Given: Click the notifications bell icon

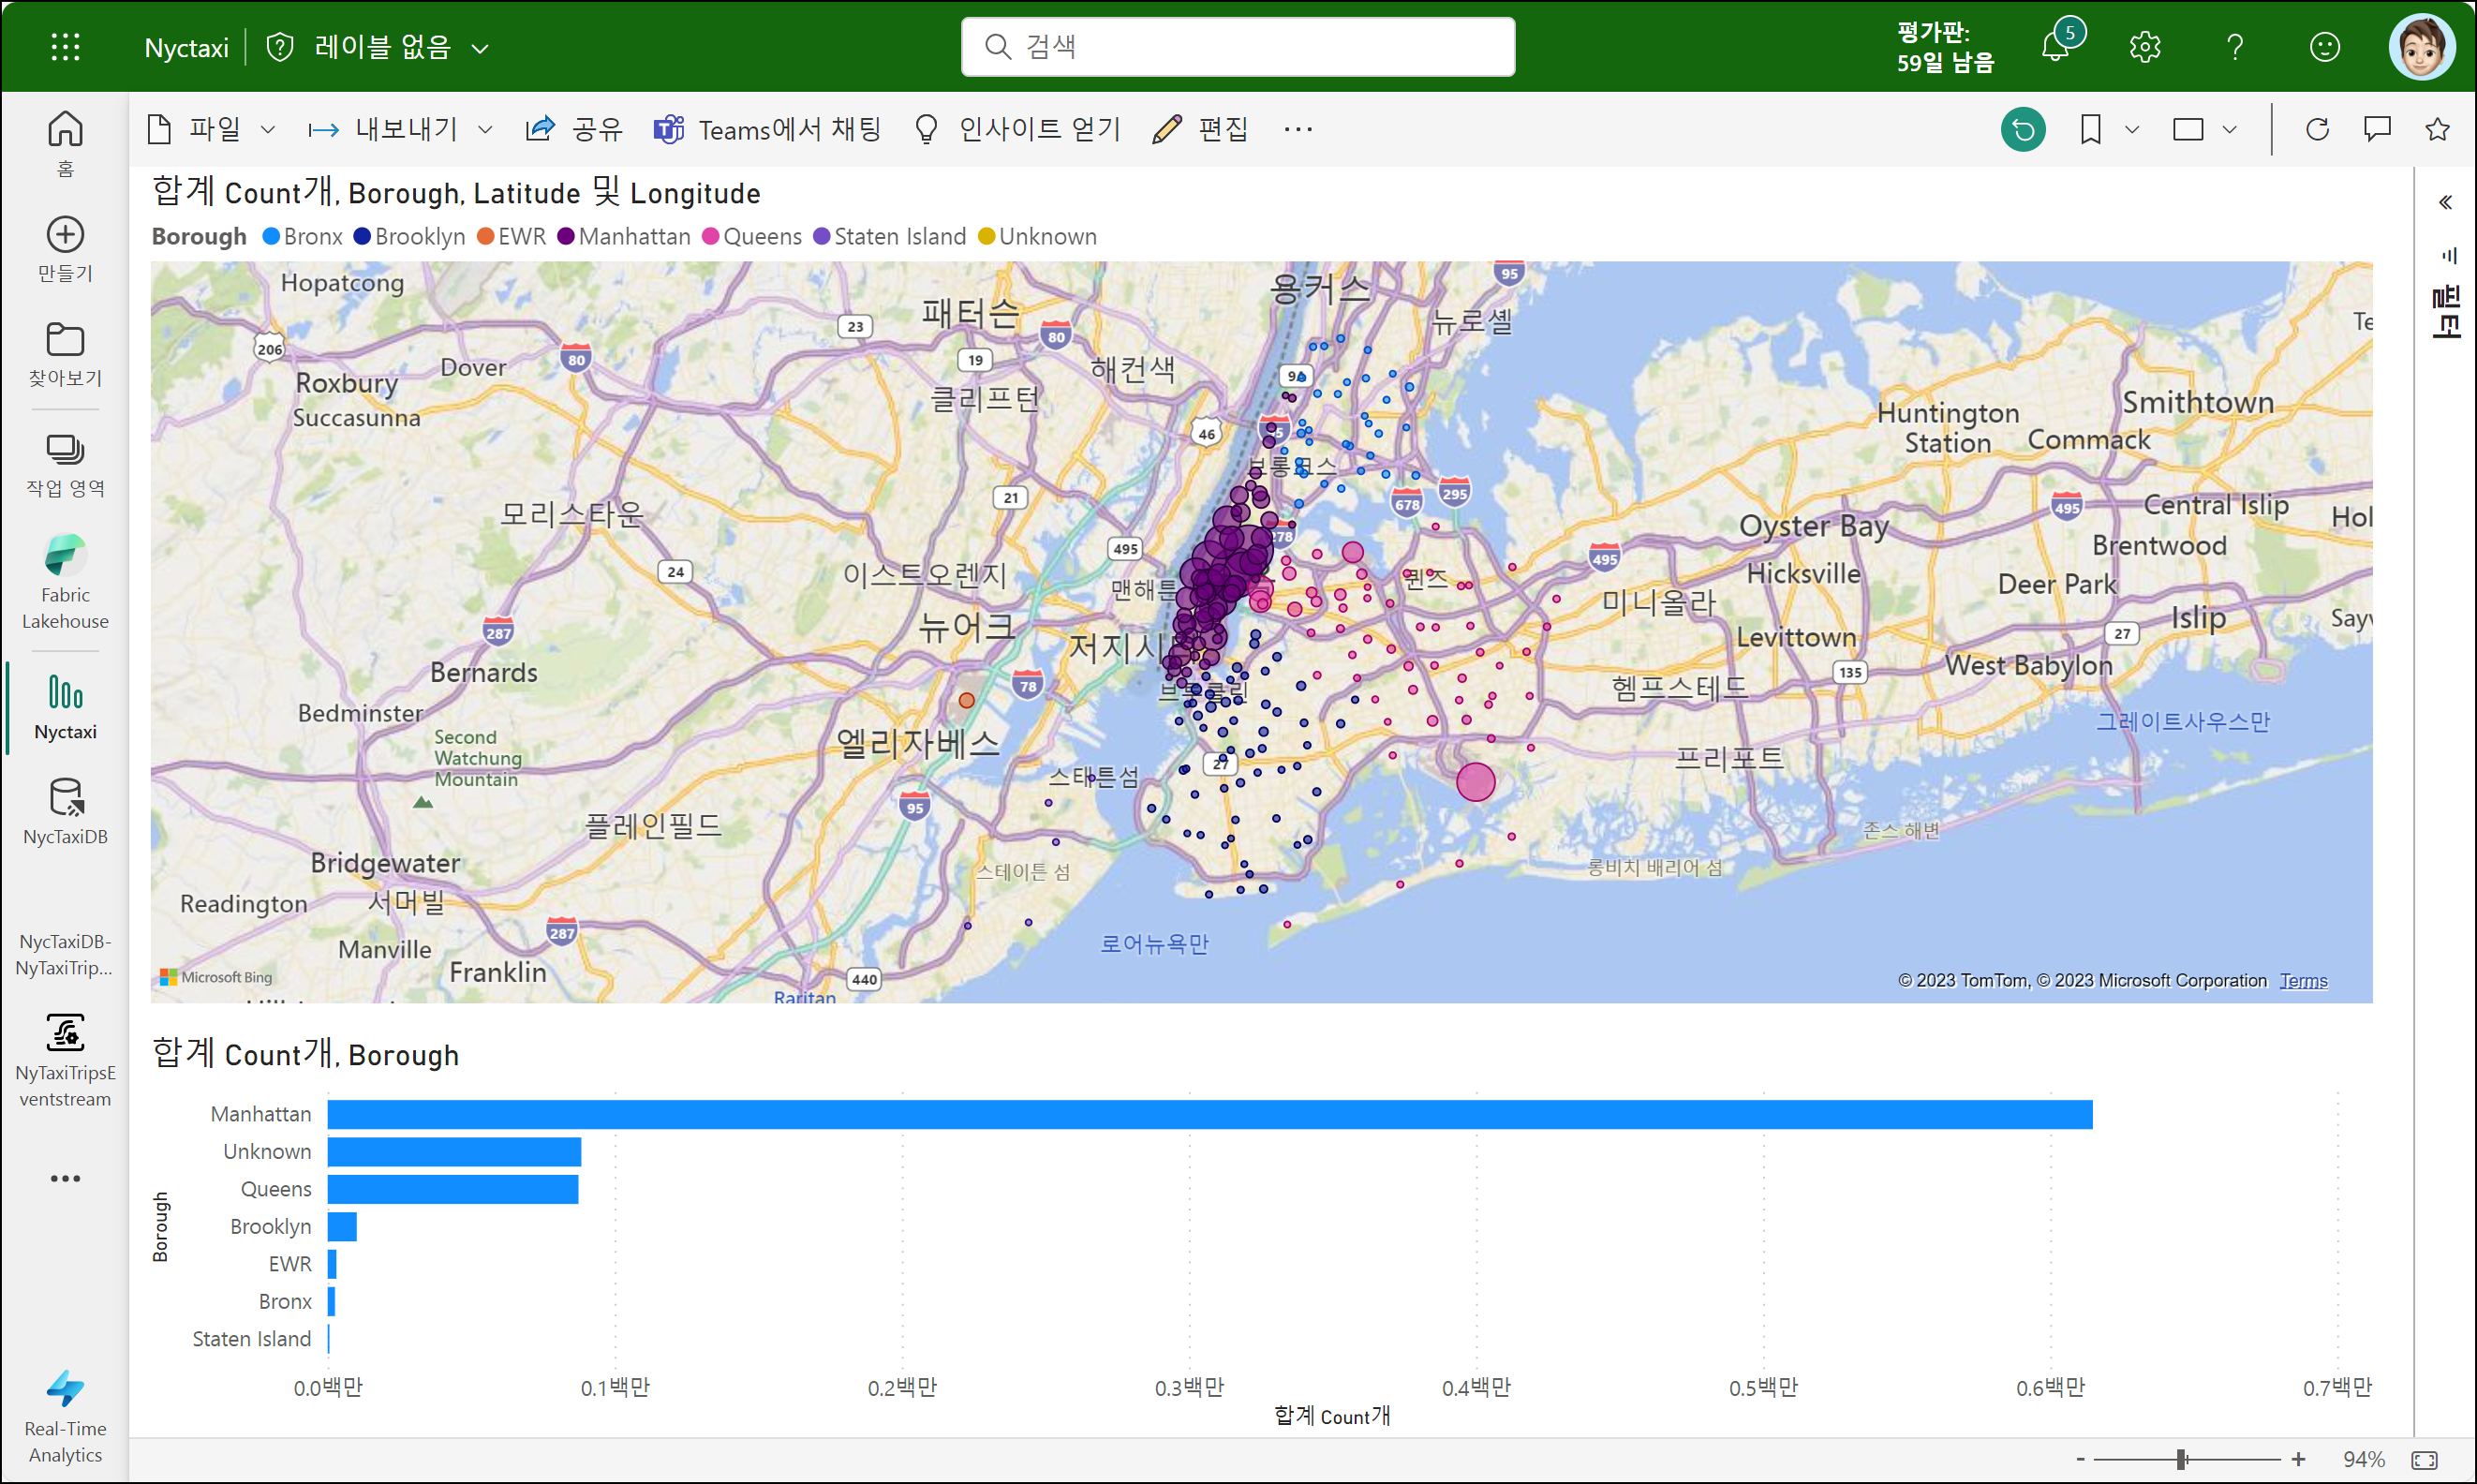Looking at the screenshot, I should [2055, 47].
